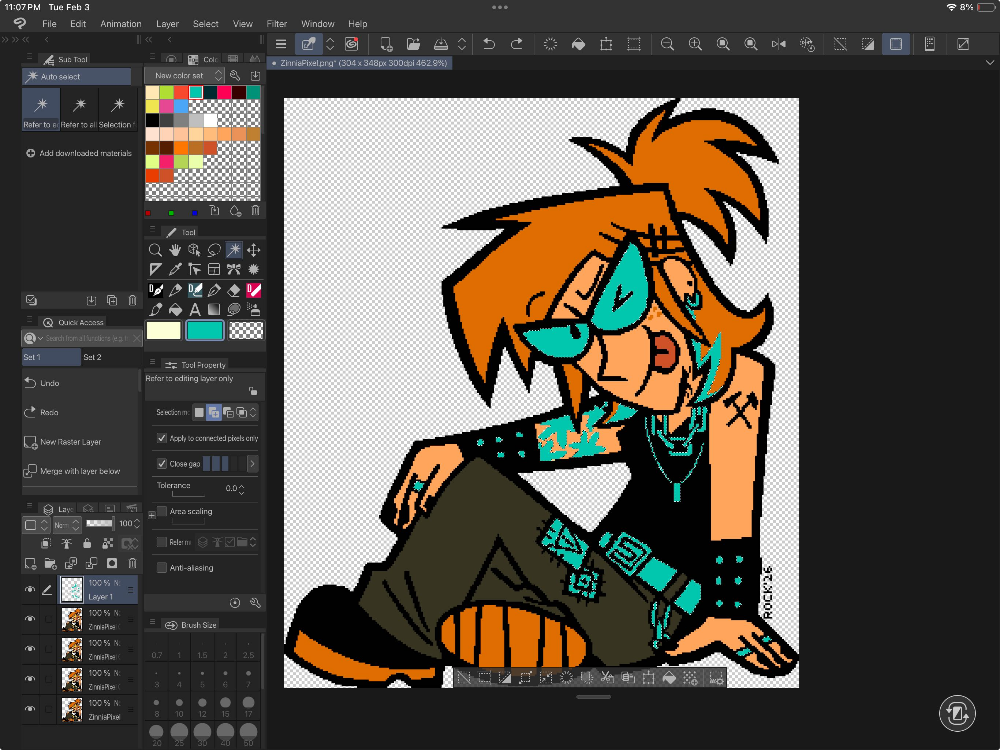Enable the Anti-aliasing checkbox
This screenshot has width=1000, height=750.
pos(162,567)
